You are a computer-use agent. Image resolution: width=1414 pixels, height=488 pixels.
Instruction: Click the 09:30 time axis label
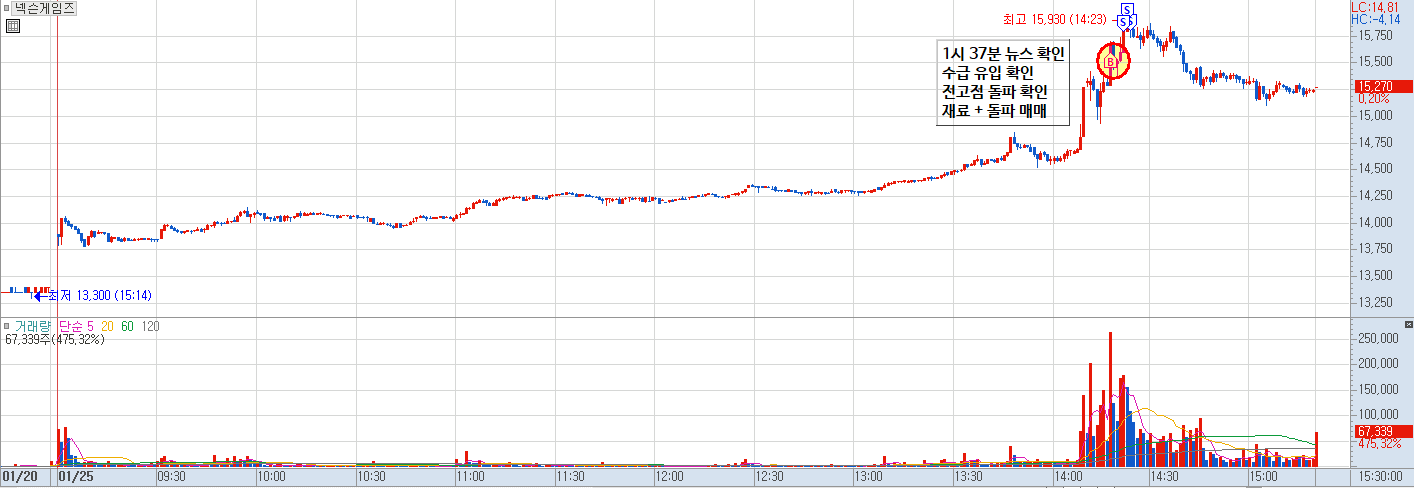[172, 477]
